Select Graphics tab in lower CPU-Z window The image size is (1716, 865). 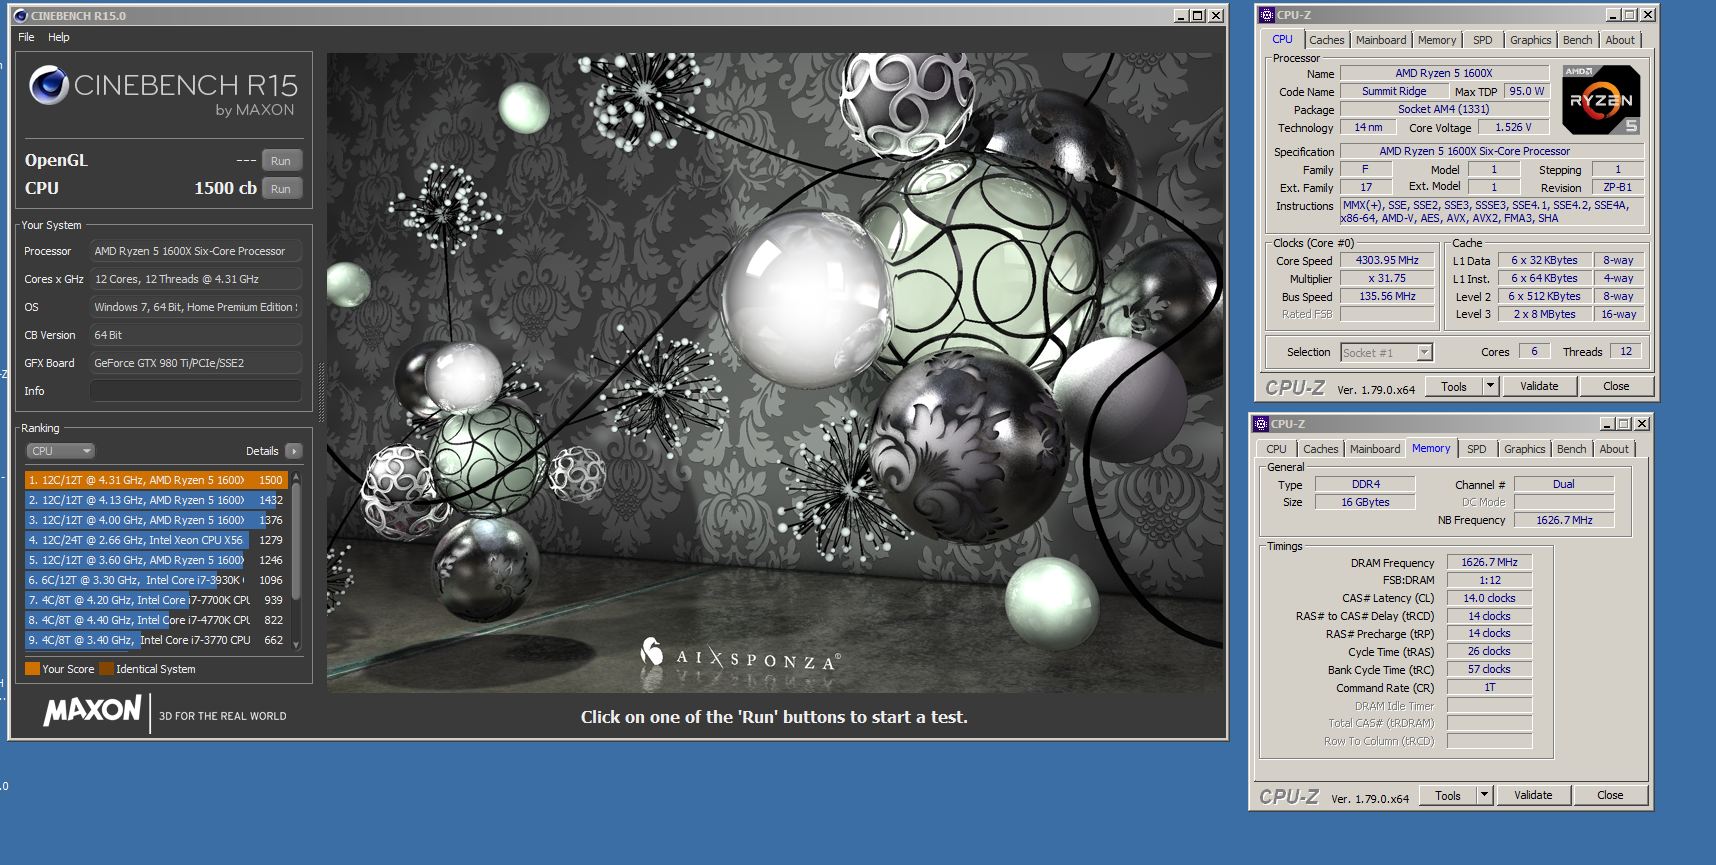[x=1525, y=449]
